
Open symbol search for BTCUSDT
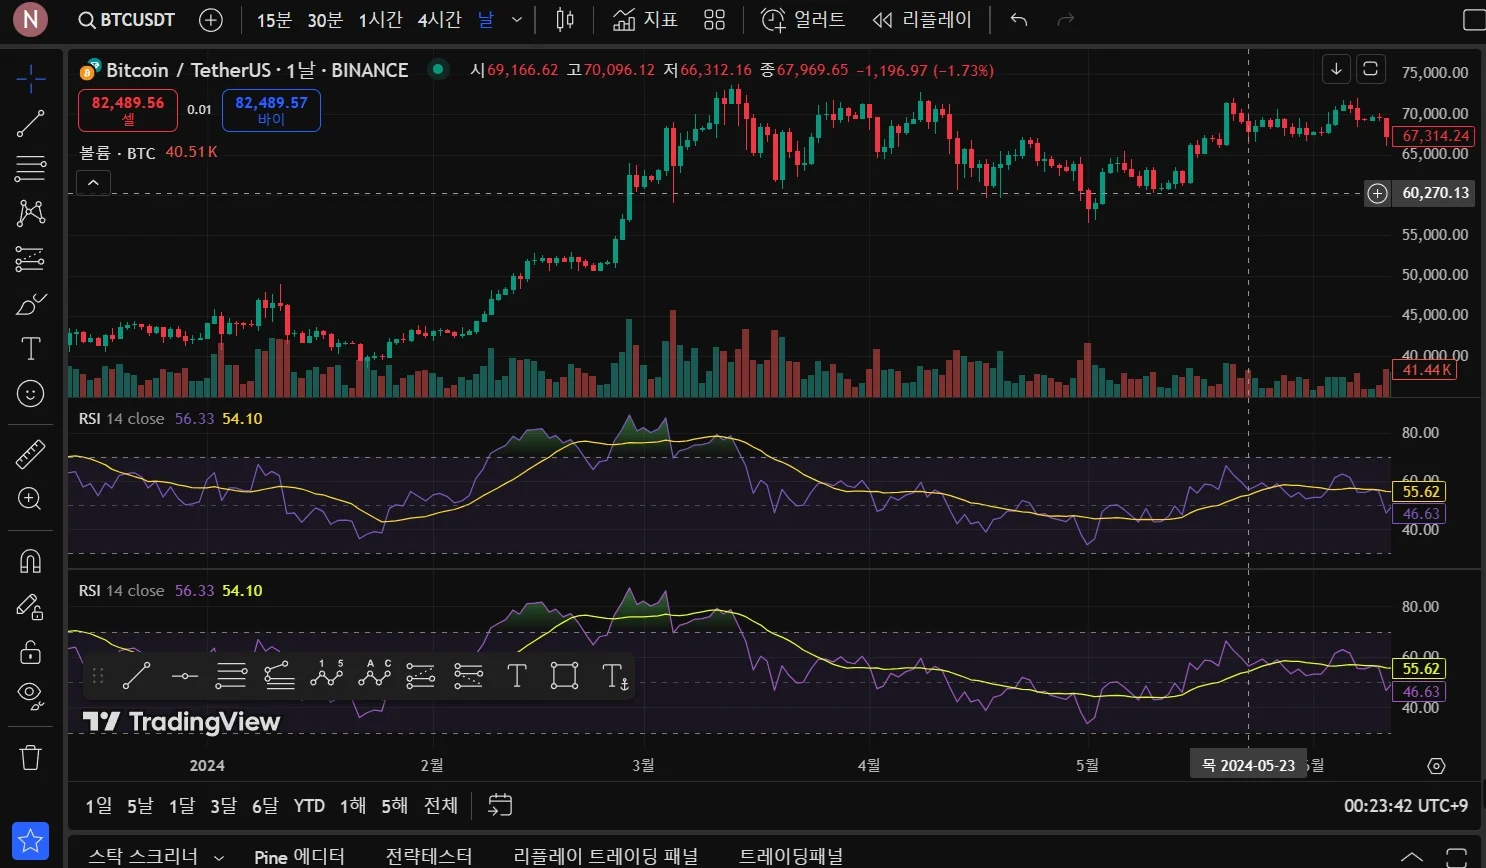point(127,20)
